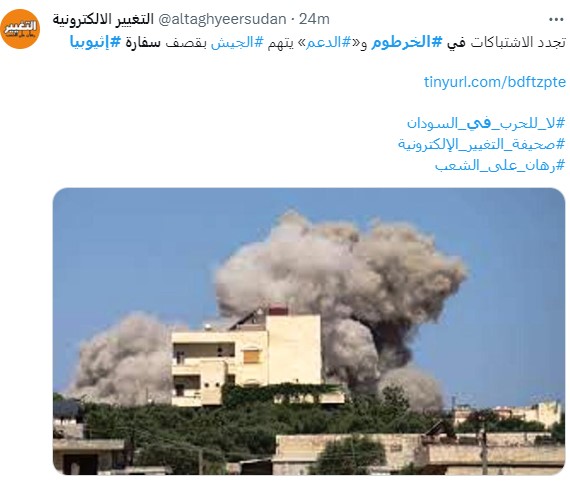Open the @altaghyeersudan handle link
Screen dimensions: 570x482
point(222,19)
